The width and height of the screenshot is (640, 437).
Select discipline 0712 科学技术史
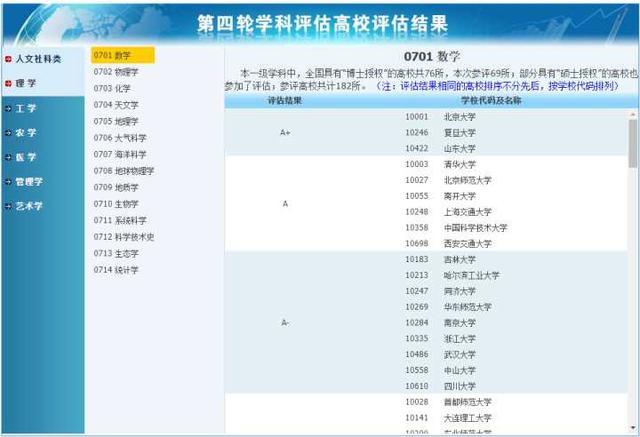(x=124, y=237)
